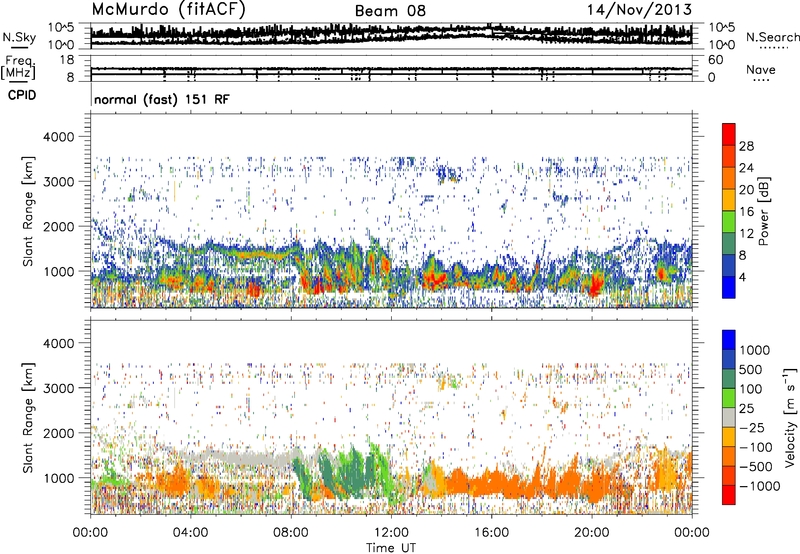Screen dimensions: 800x554
Task: Click the 'Beam 08' label
Action: 390,11
